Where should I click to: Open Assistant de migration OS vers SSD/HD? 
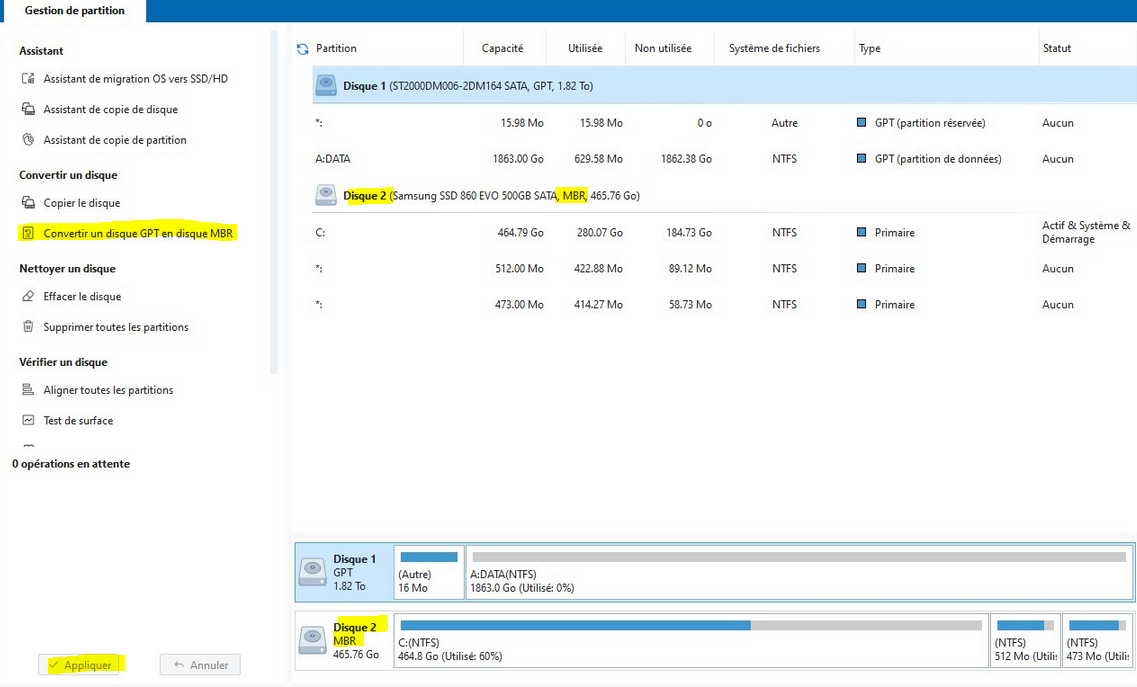point(136,78)
